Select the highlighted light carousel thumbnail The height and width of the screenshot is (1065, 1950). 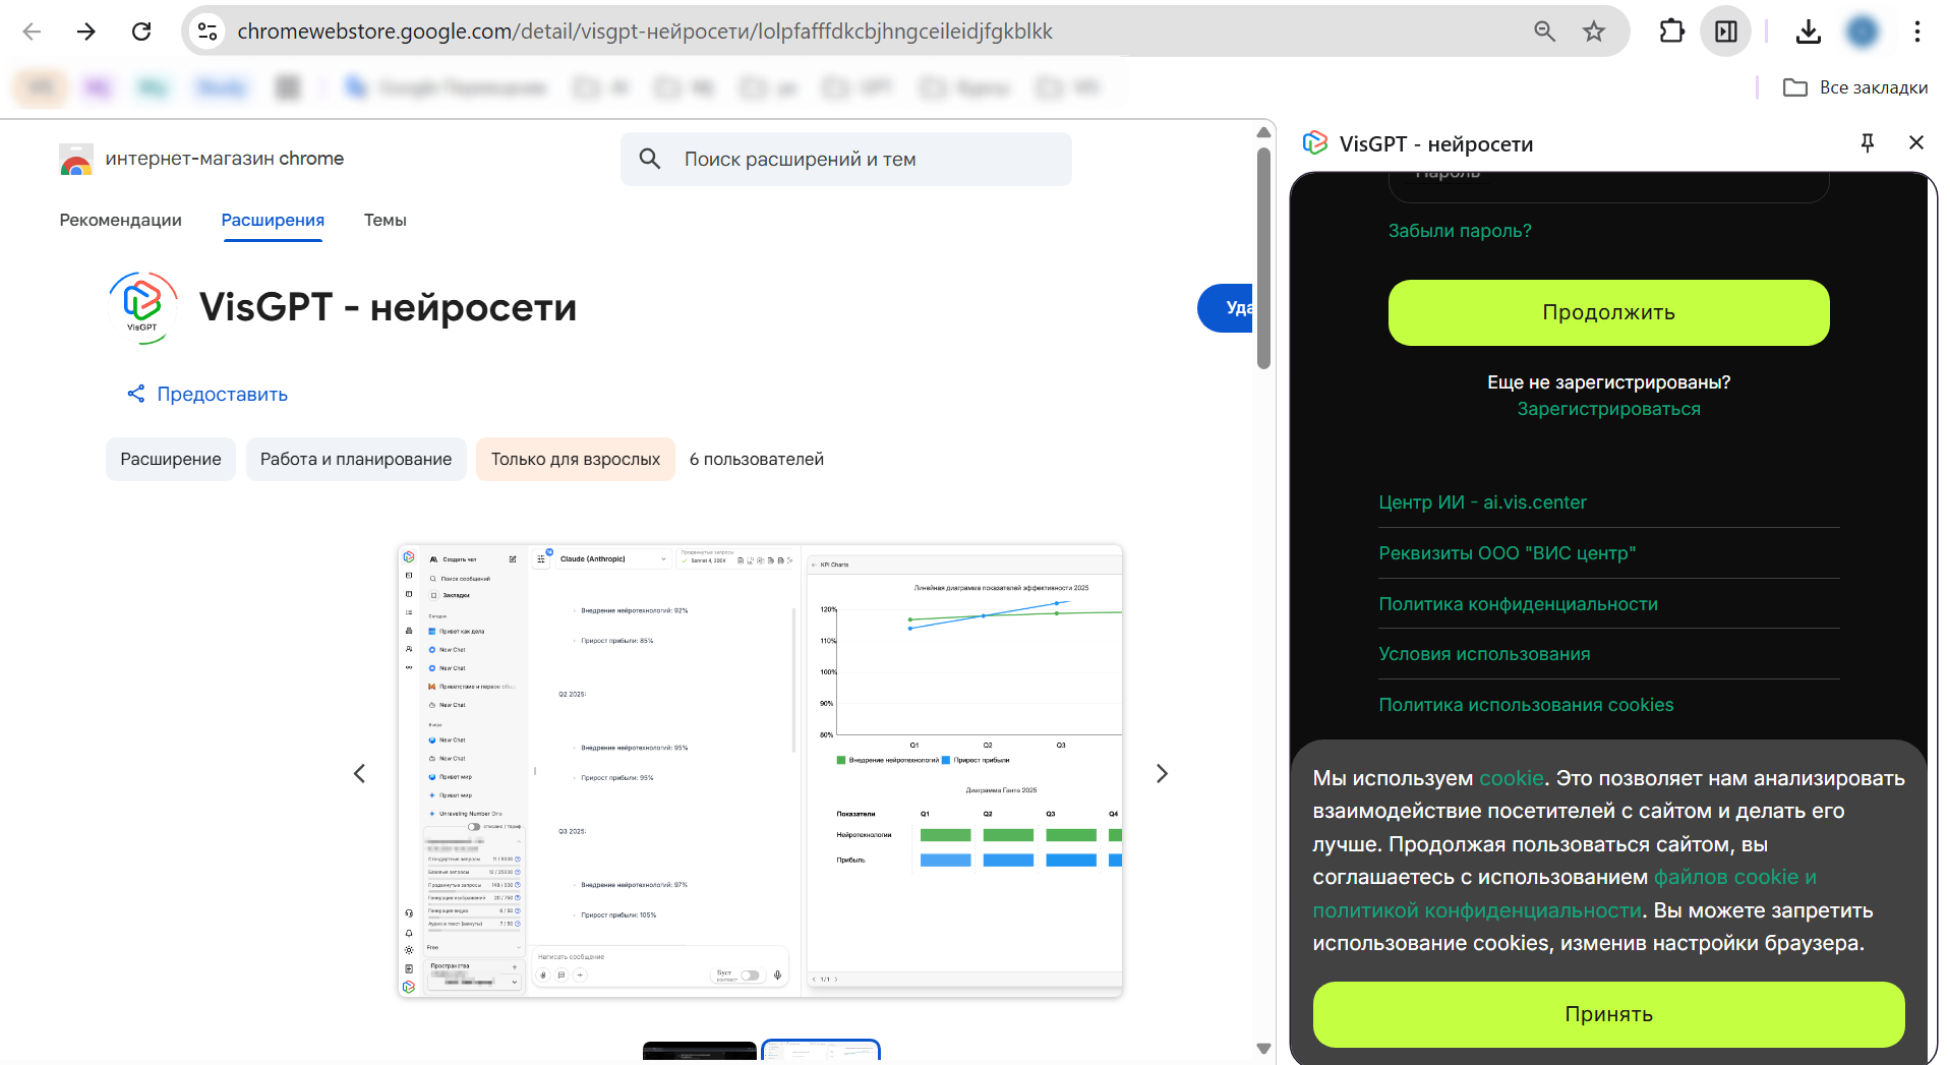pyautogui.click(x=821, y=1050)
